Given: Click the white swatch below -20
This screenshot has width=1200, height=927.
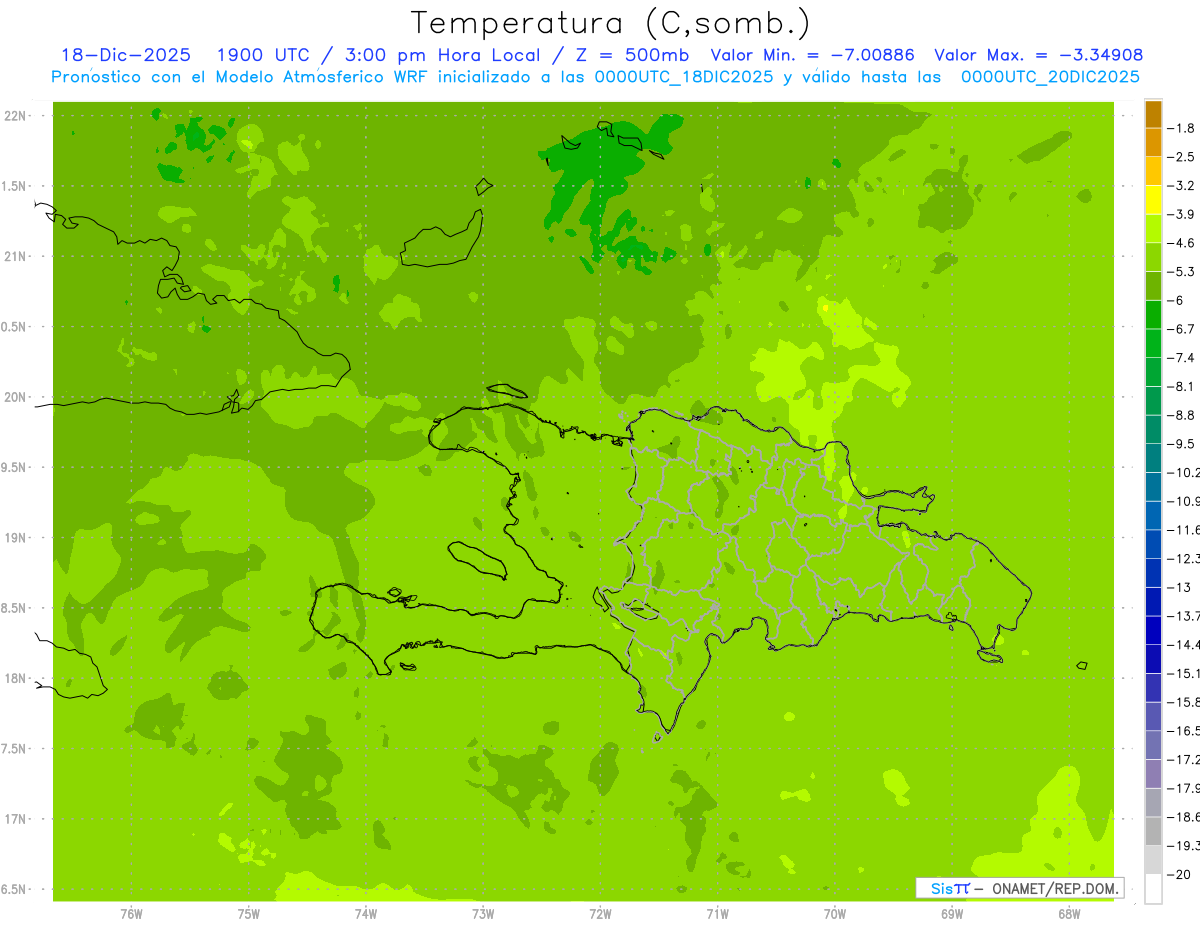Looking at the screenshot, I should (1153, 889).
